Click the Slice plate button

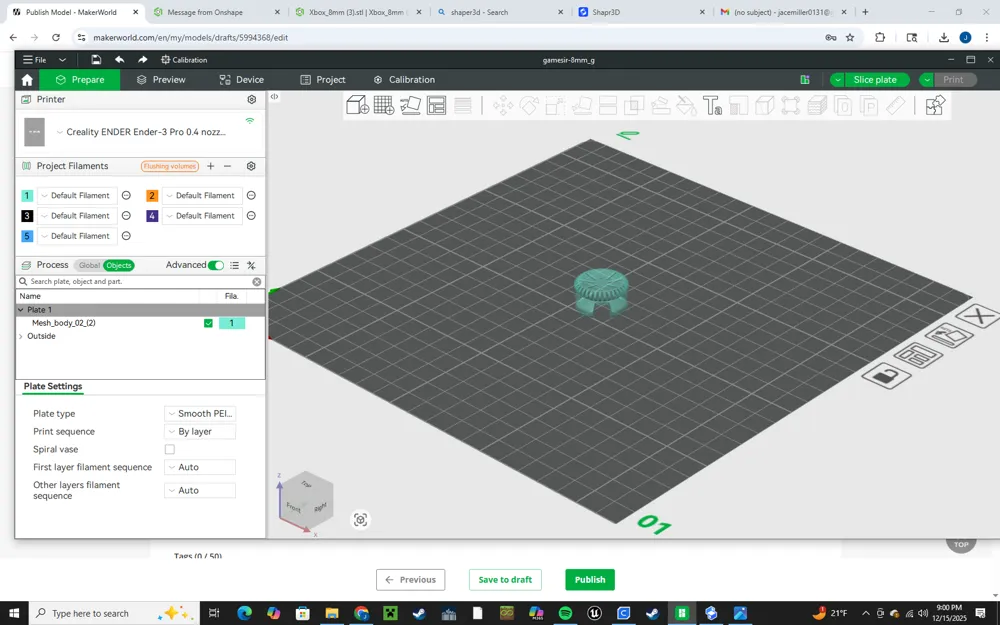(x=875, y=80)
